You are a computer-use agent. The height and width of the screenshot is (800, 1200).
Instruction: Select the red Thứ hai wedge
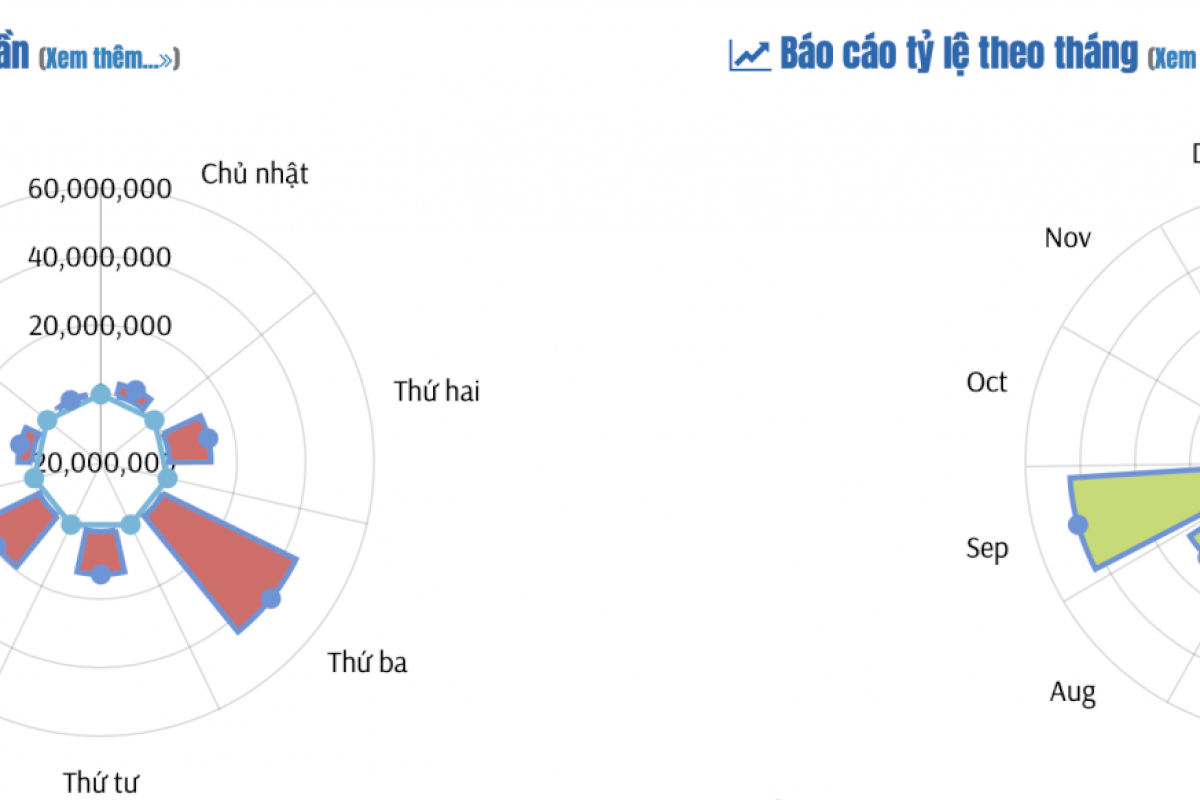click(188, 441)
